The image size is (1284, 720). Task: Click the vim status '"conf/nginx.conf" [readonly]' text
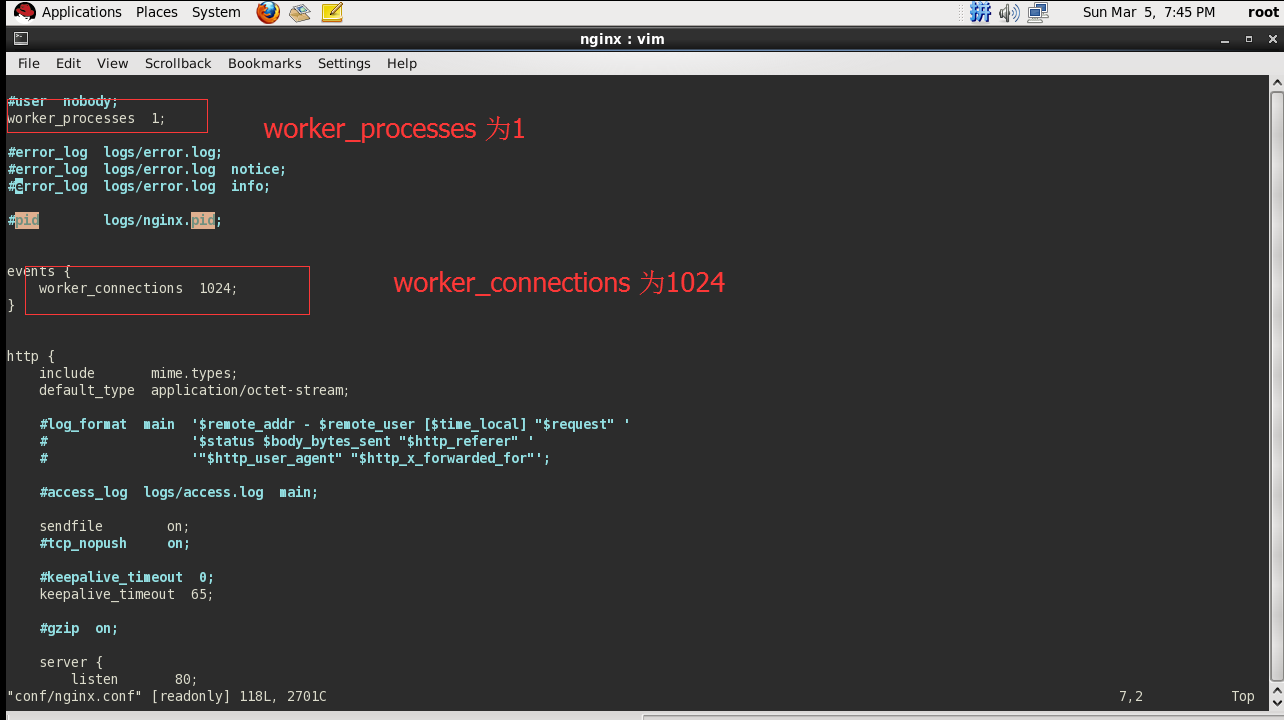click(x=119, y=696)
